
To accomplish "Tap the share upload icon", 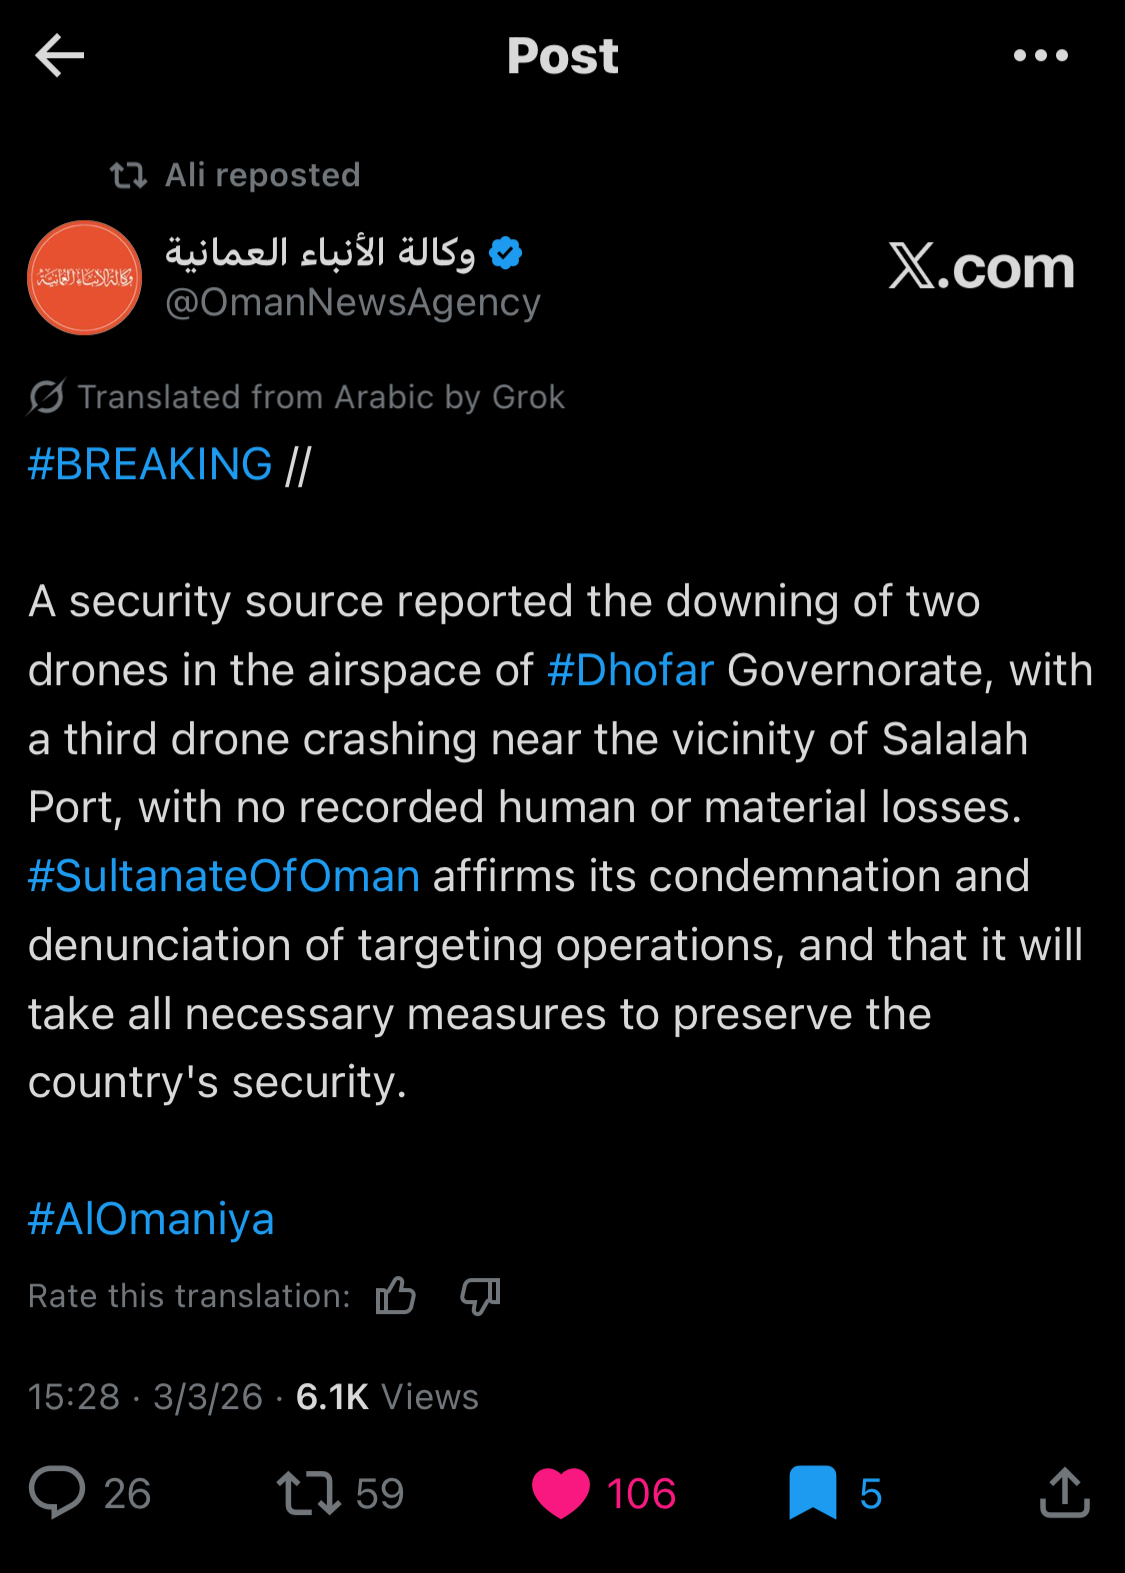I will pyautogui.click(x=1064, y=1492).
